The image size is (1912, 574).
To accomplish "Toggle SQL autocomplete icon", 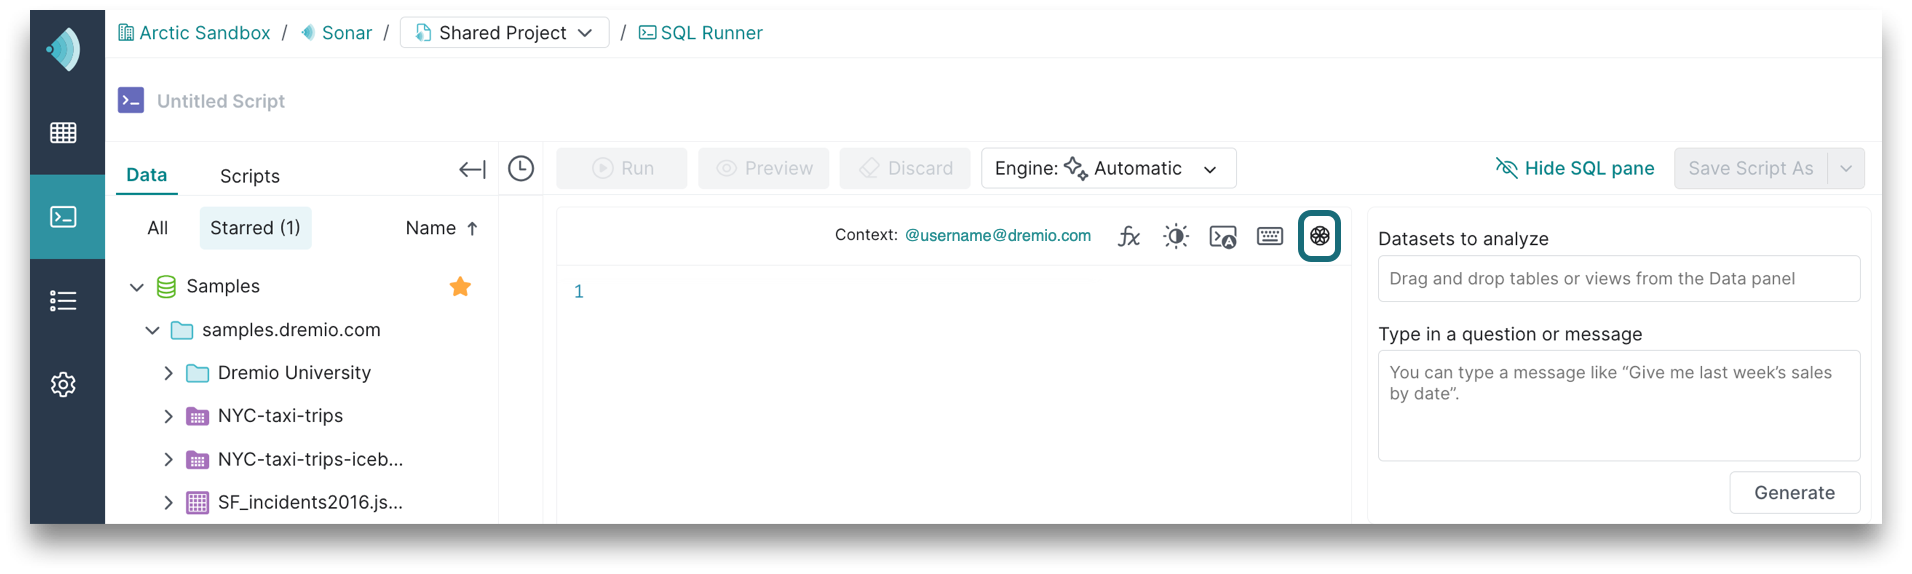I will coord(1223,236).
